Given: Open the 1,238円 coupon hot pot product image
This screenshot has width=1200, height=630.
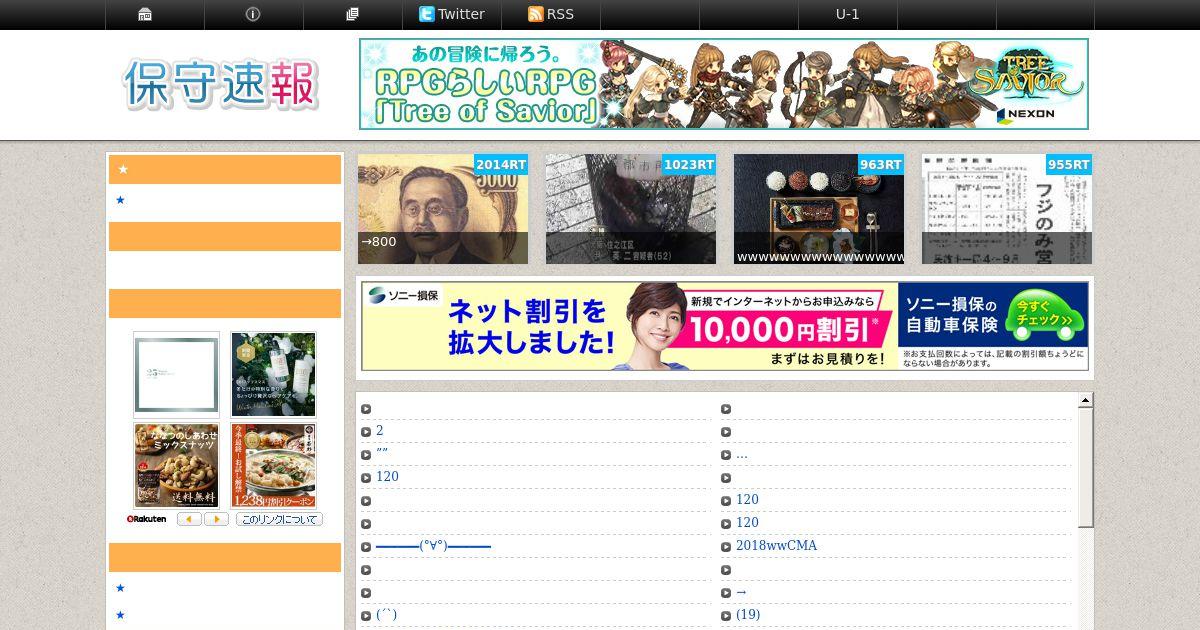Looking at the screenshot, I should pos(273,466).
